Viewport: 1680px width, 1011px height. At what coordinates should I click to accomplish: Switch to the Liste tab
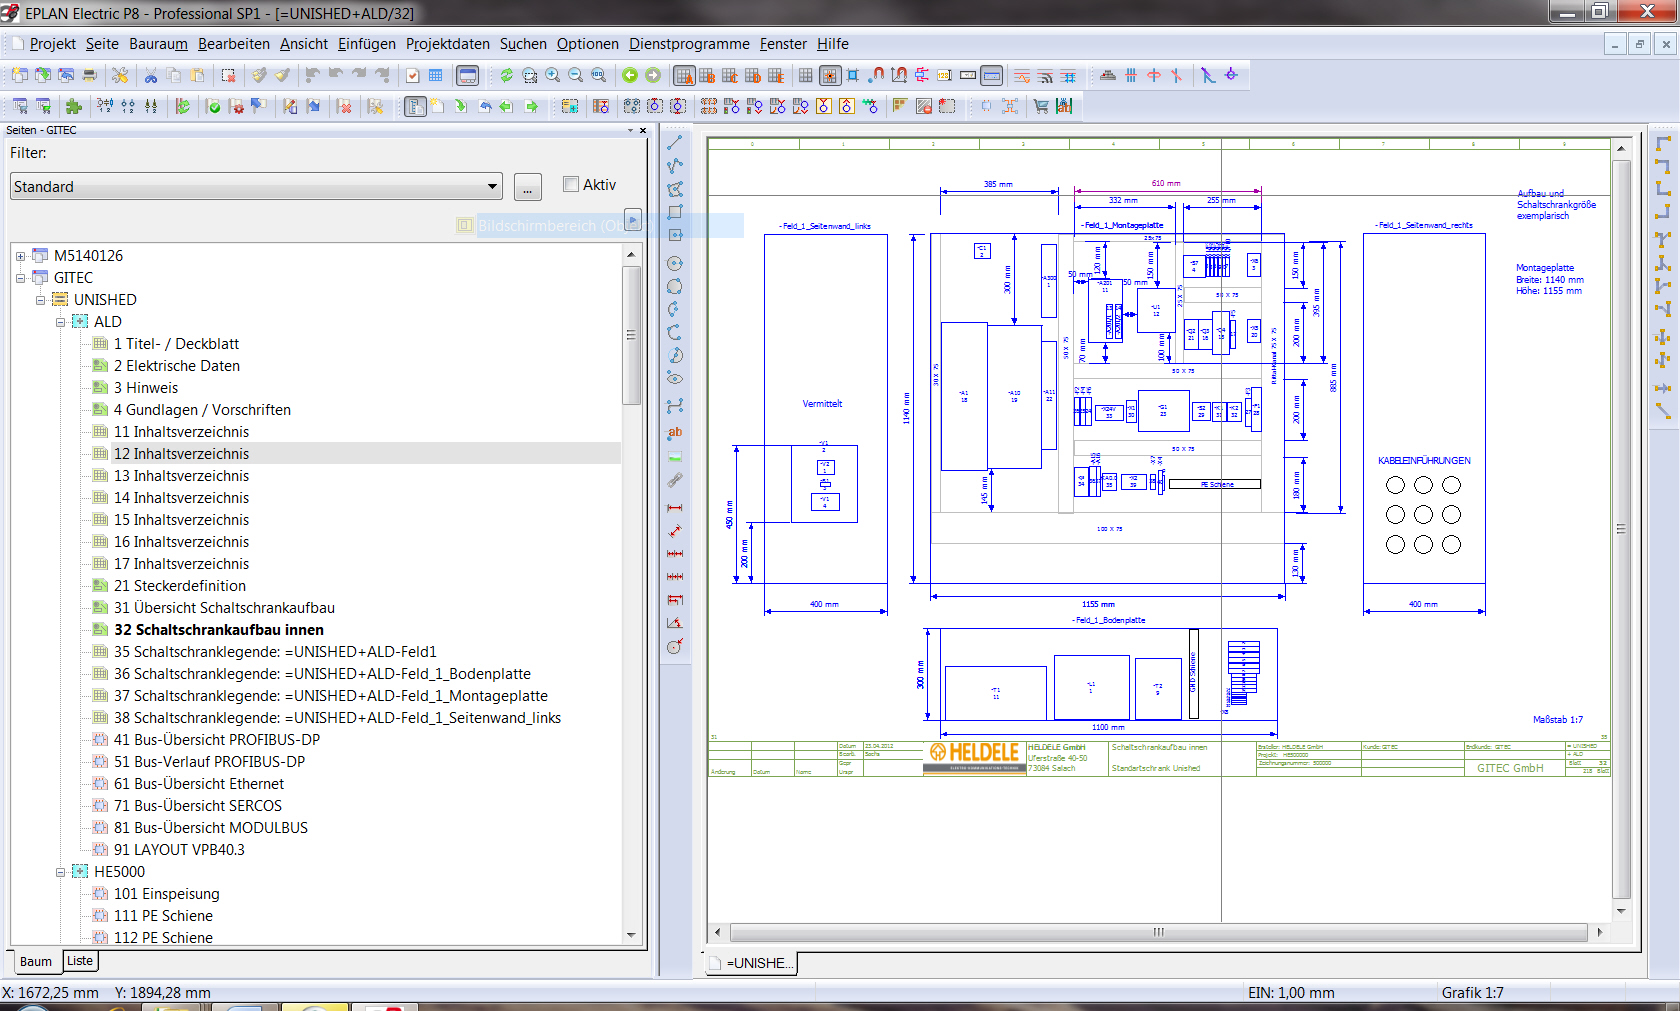click(80, 961)
